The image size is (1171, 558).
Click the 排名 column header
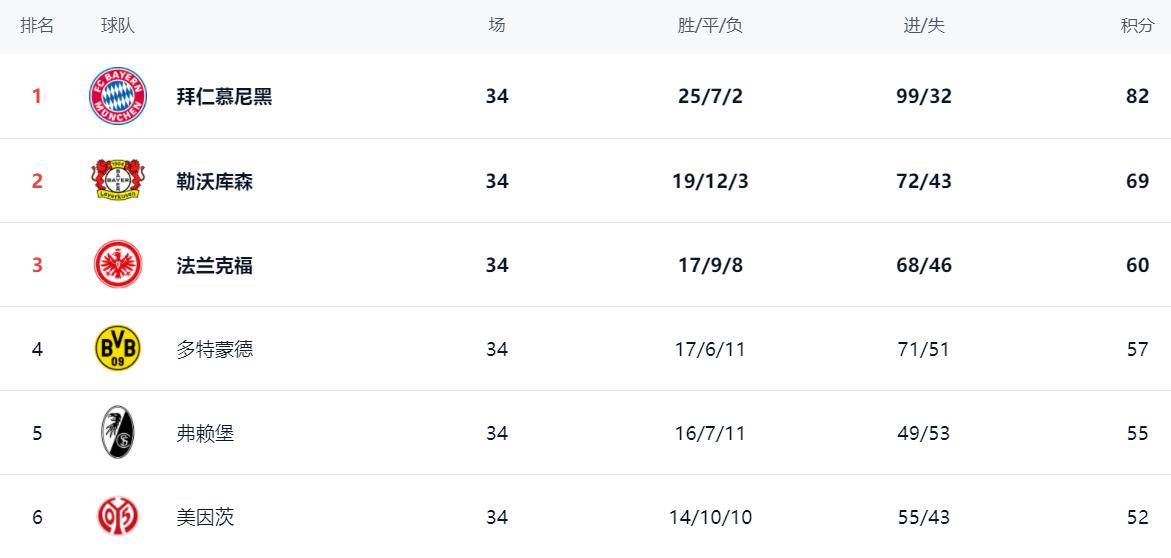37,25
